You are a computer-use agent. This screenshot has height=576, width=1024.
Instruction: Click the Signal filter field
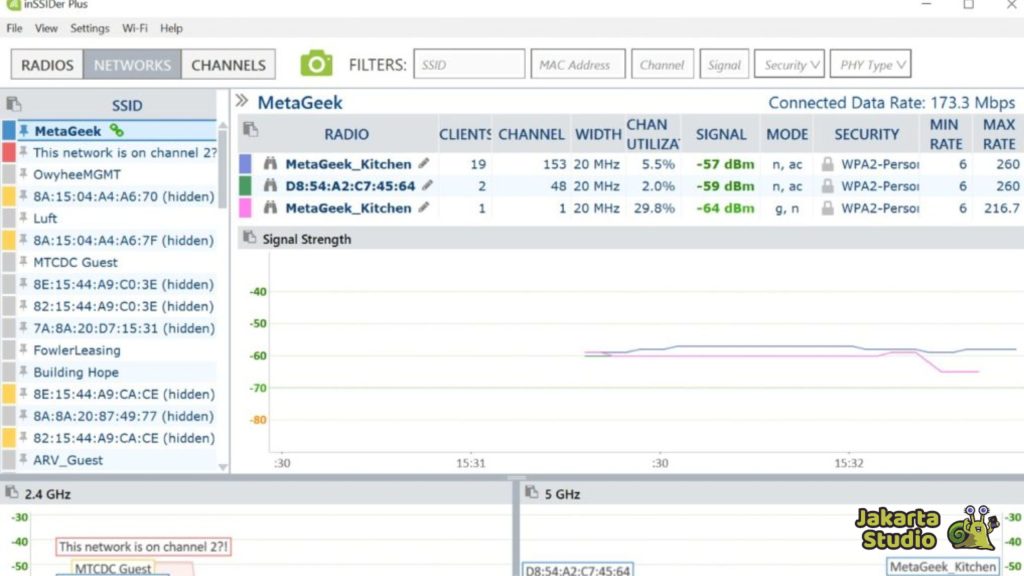[x=724, y=64]
